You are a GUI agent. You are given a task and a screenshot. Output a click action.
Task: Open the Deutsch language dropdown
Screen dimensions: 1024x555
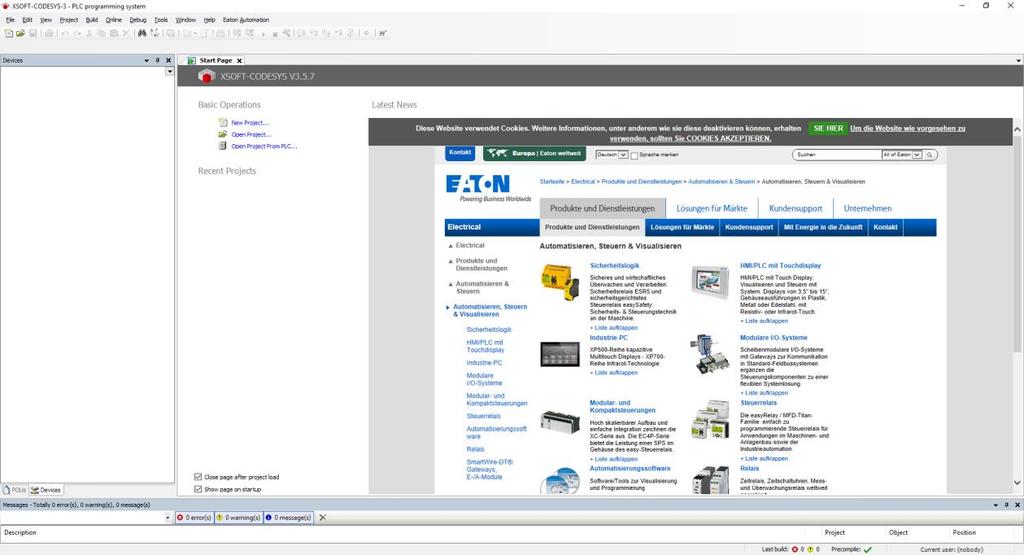tap(612, 155)
